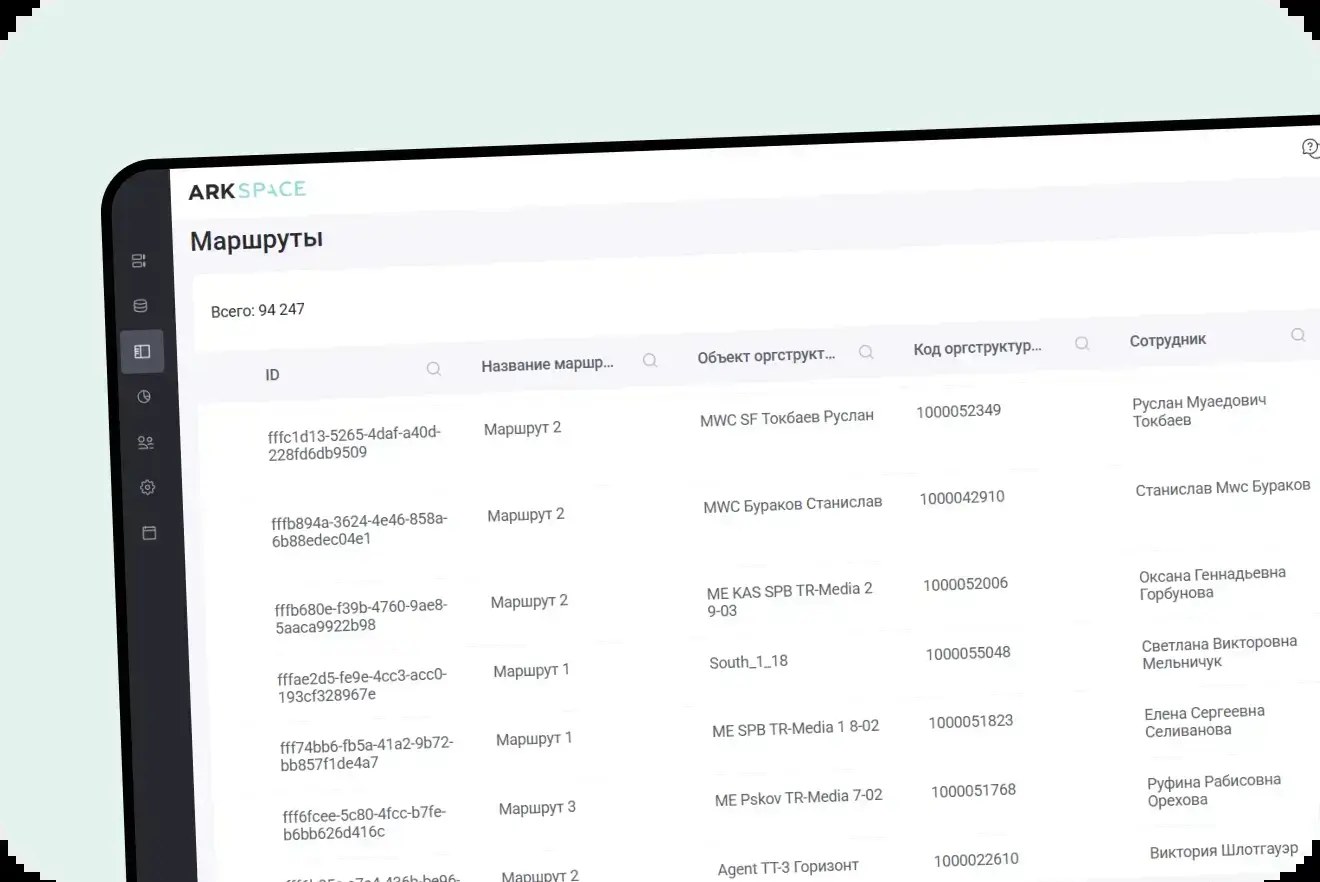Select ID fffb894a-3624-4e46-858a-6b88edec04e1
Viewport: 1320px width, 882px height.
click(359, 530)
